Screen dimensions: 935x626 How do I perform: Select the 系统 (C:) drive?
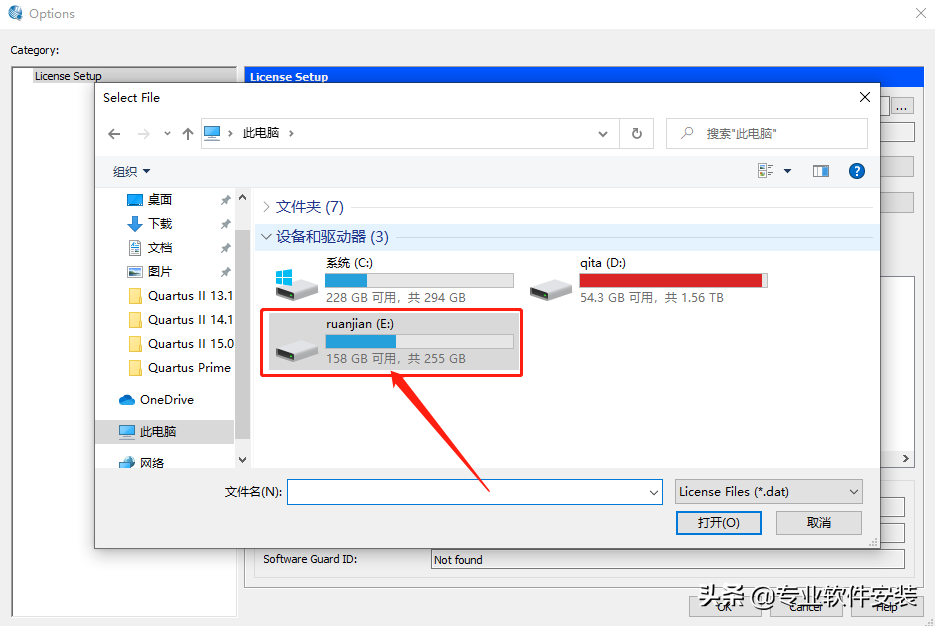pyautogui.click(x=394, y=280)
